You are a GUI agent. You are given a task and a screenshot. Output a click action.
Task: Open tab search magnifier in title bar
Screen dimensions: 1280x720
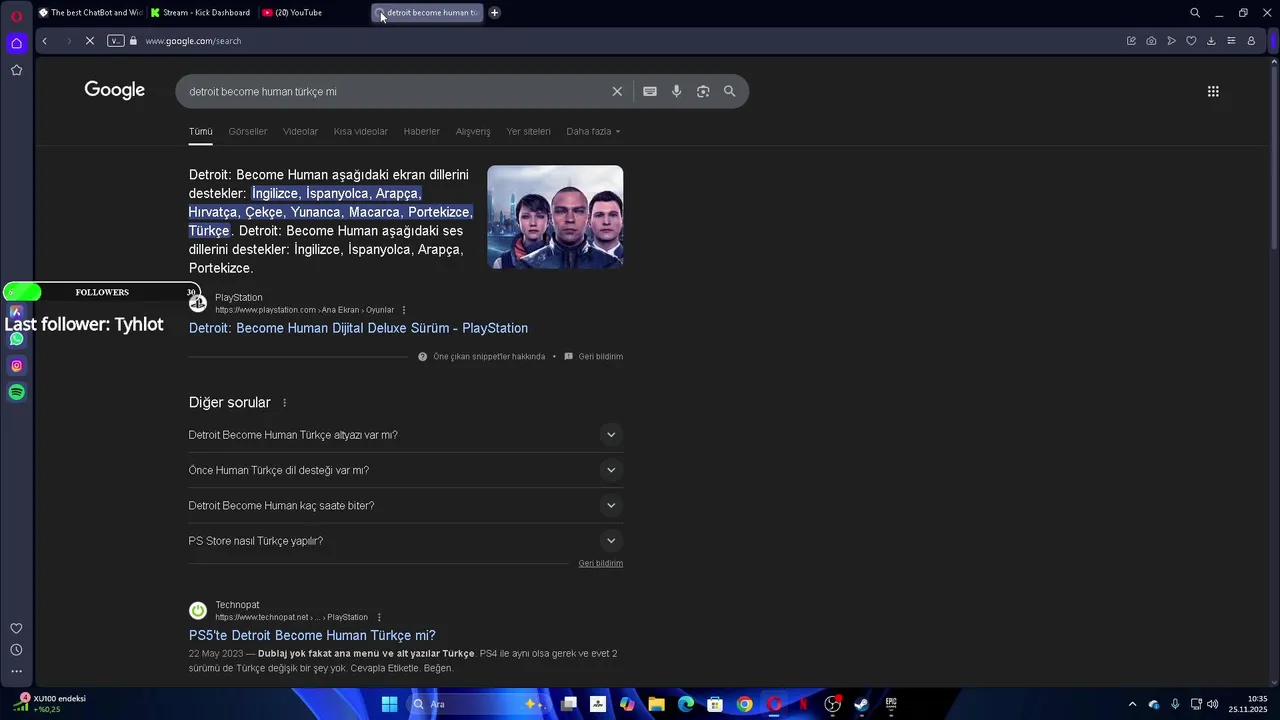tap(1195, 13)
